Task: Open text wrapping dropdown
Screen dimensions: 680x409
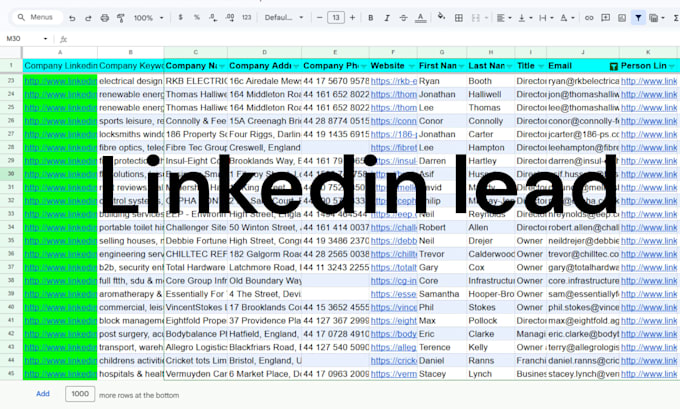Action: (x=546, y=18)
